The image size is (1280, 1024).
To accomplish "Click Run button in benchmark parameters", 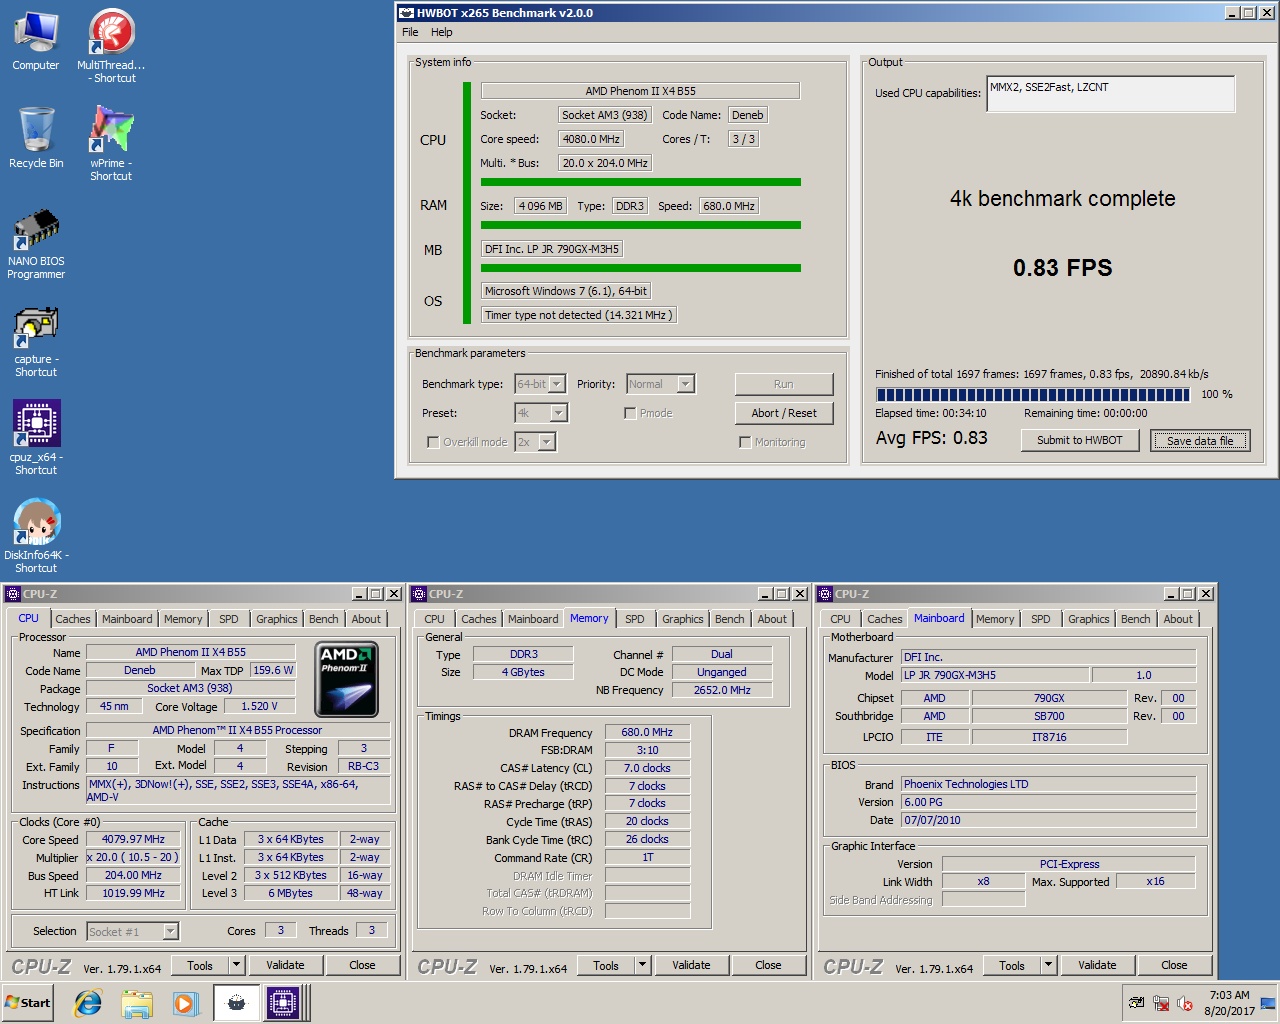I will click(783, 384).
